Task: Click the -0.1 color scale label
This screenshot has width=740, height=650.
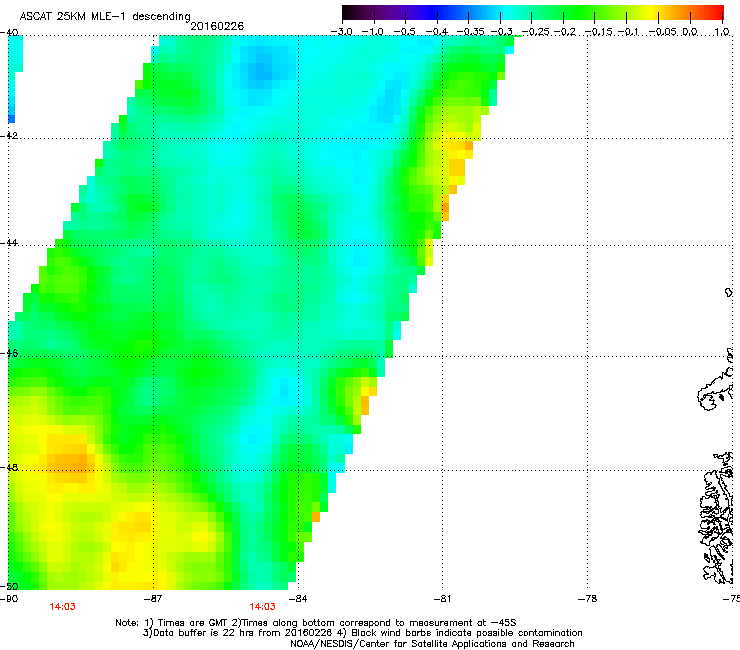Action: (x=628, y=32)
